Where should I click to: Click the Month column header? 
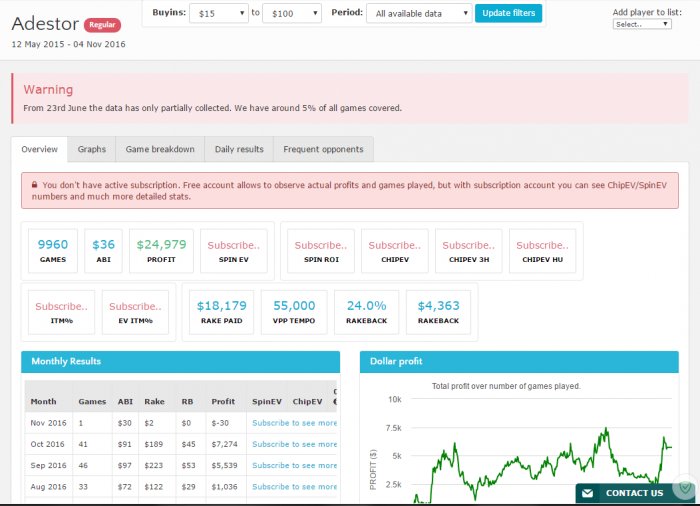pos(43,401)
